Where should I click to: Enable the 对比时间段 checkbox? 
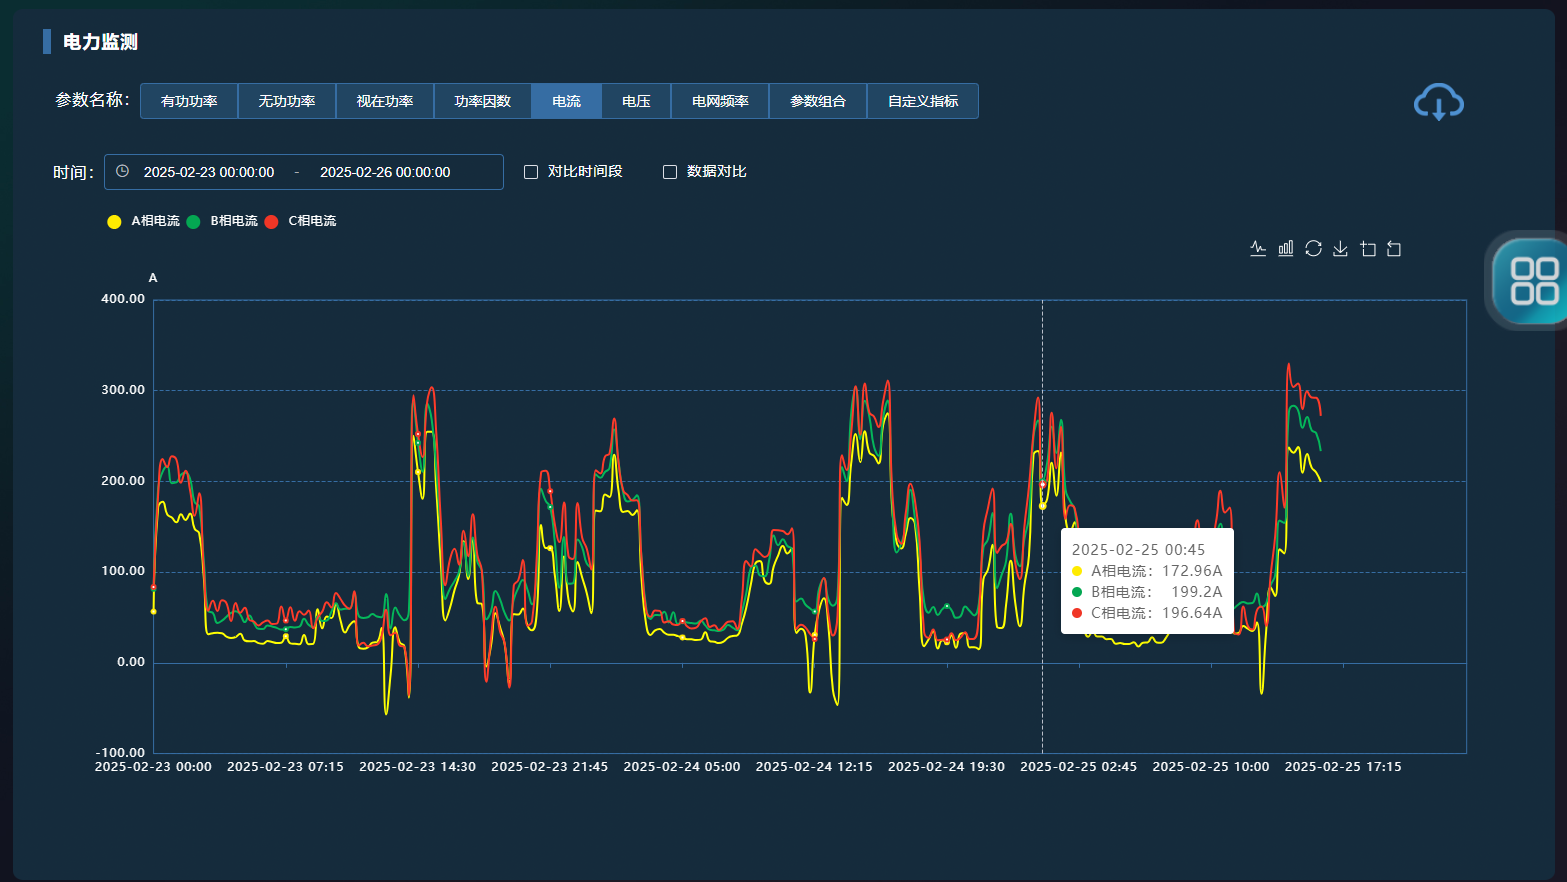point(531,172)
